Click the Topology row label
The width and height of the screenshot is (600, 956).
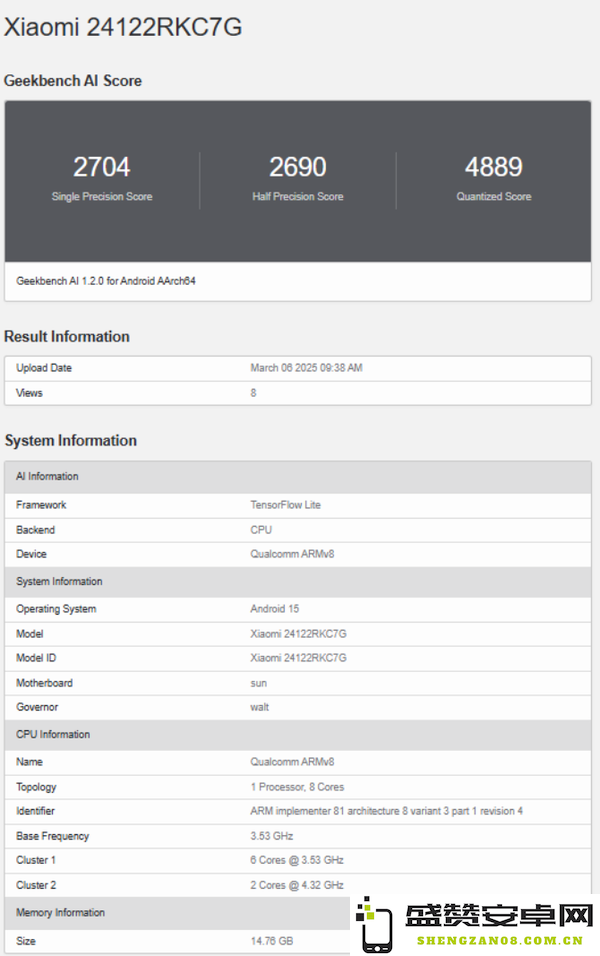click(x=36, y=787)
